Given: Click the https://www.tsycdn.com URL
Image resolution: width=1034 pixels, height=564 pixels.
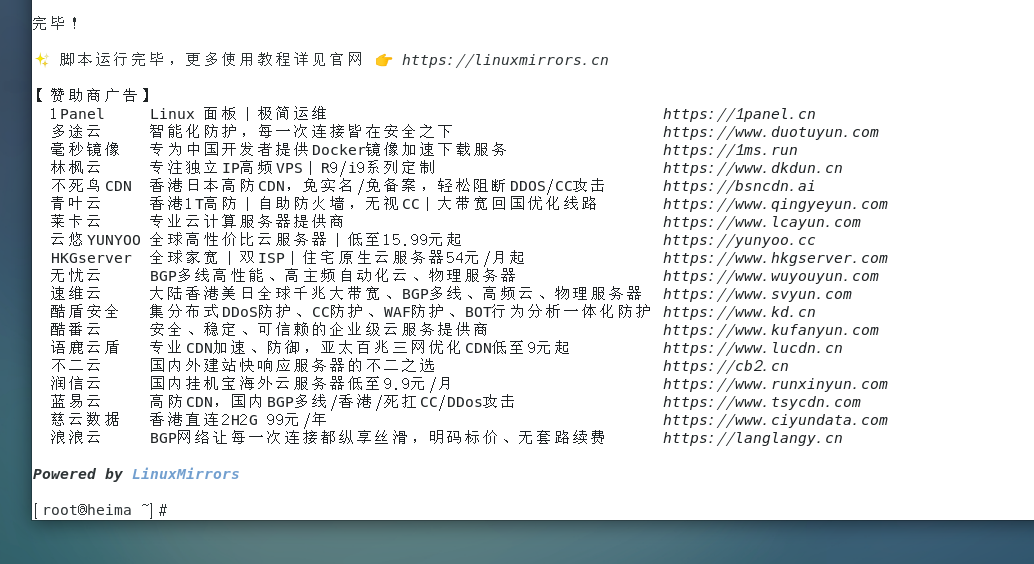Looking at the screenshot, I should 762,402.
